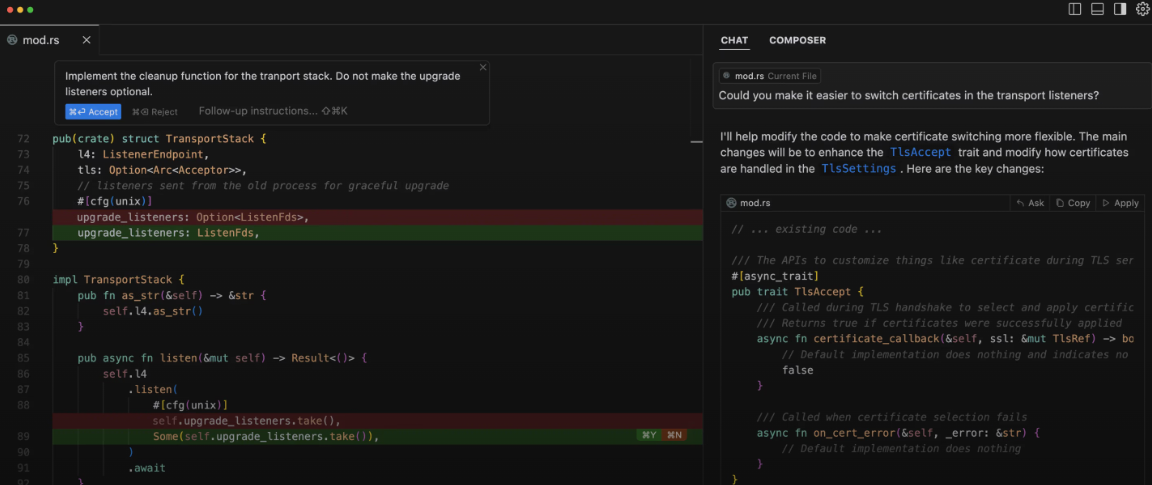Click the mod.rs Current File context pill
Screen dimensions: 1152x485
tap(770, 76)
